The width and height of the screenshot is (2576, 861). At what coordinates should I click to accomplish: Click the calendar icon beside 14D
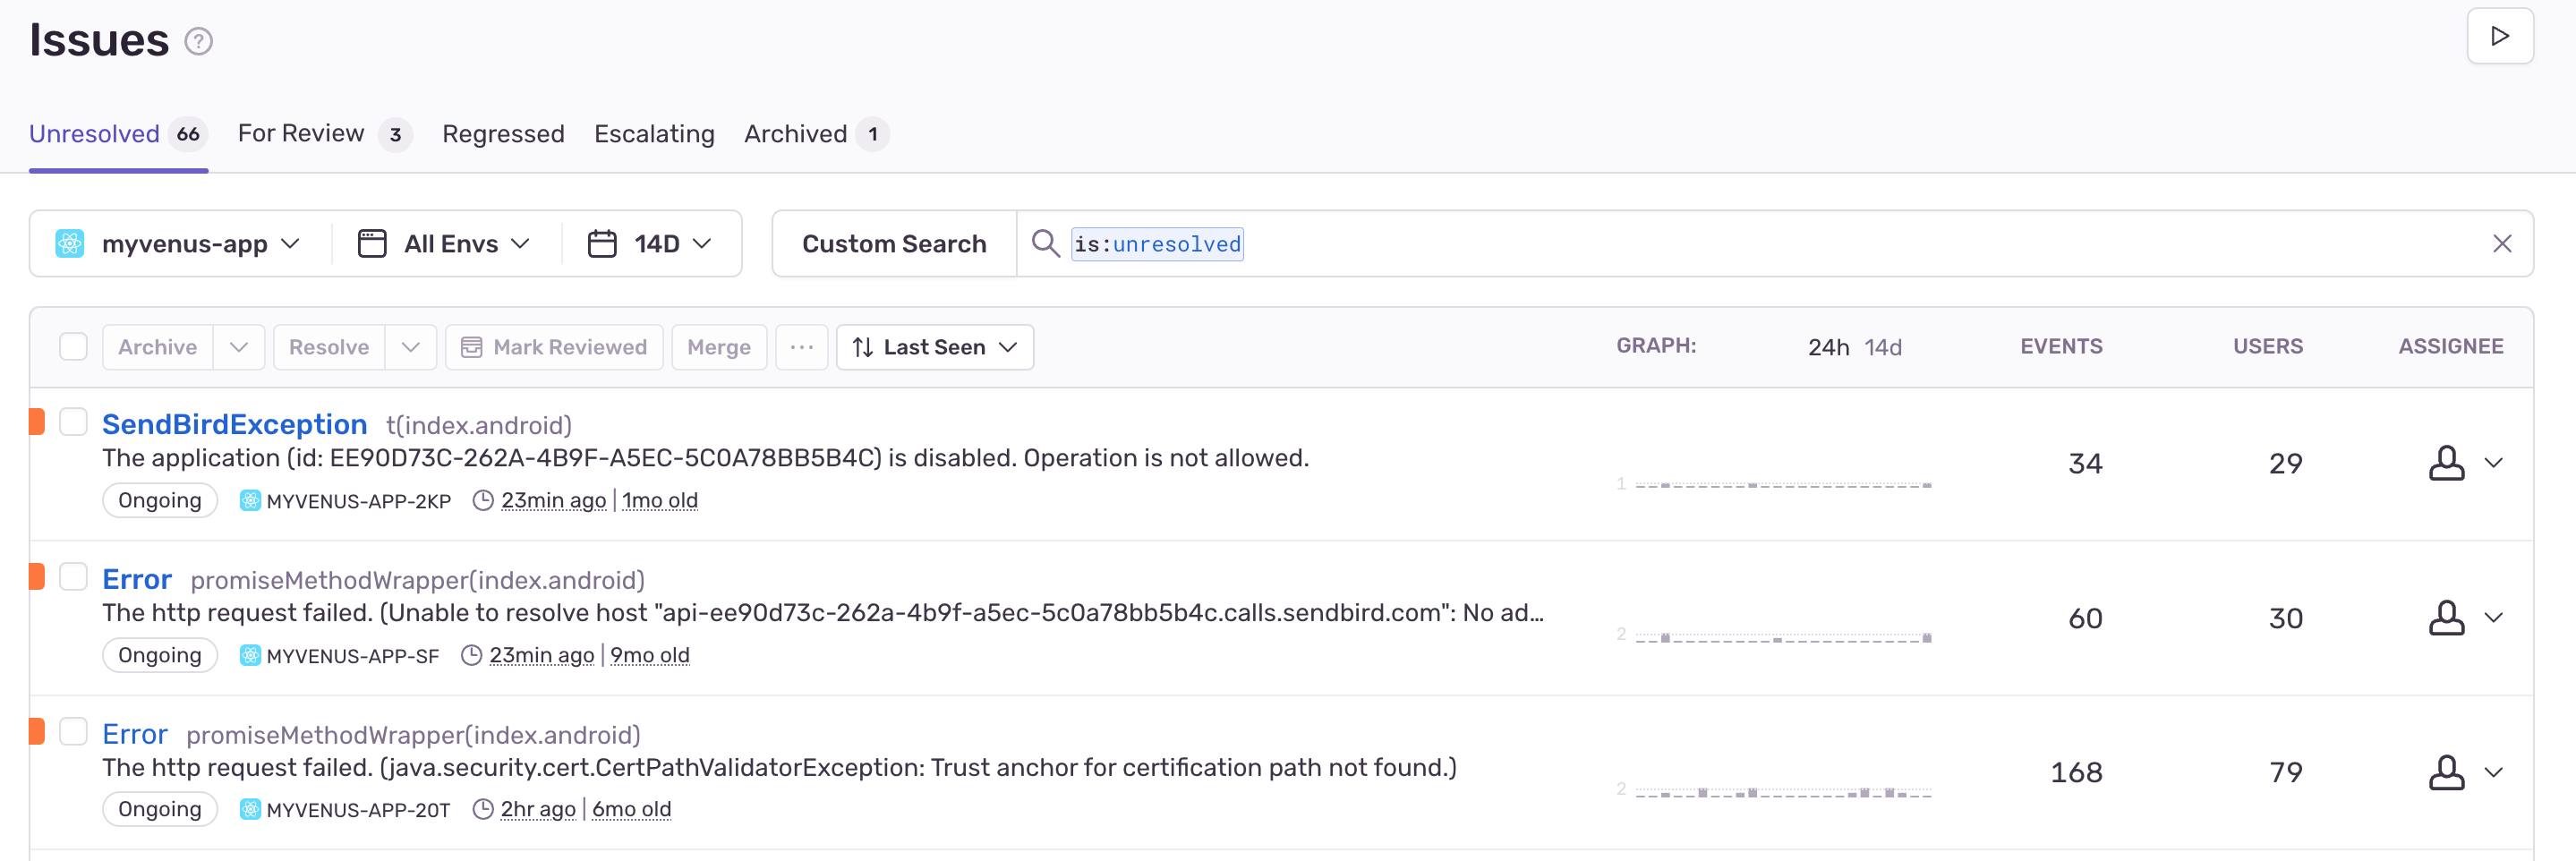coord(602,244)
